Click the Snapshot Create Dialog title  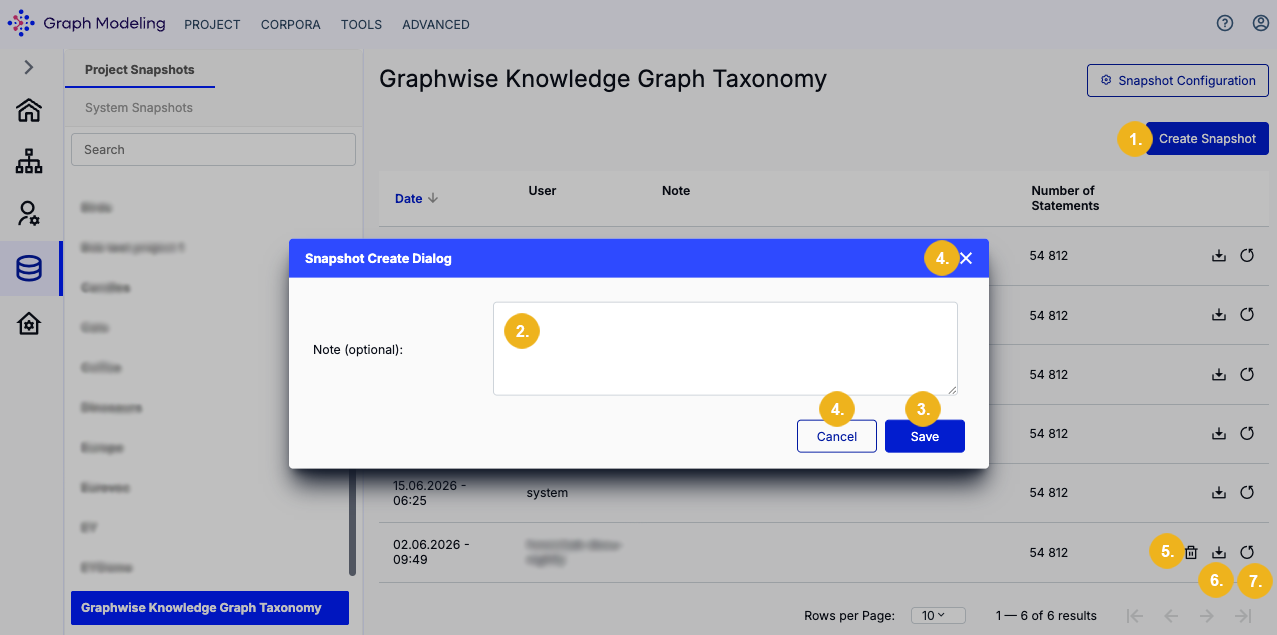tap(378, 259)
